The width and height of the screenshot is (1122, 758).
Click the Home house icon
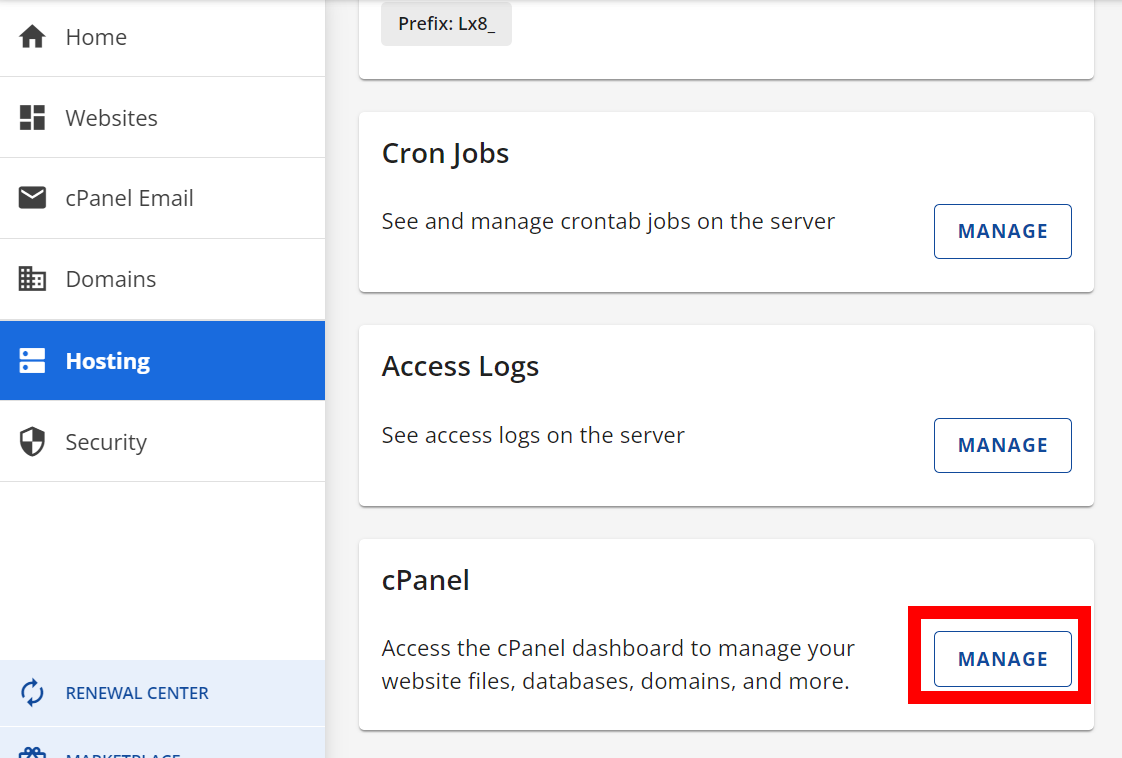[x=33, y=37]
